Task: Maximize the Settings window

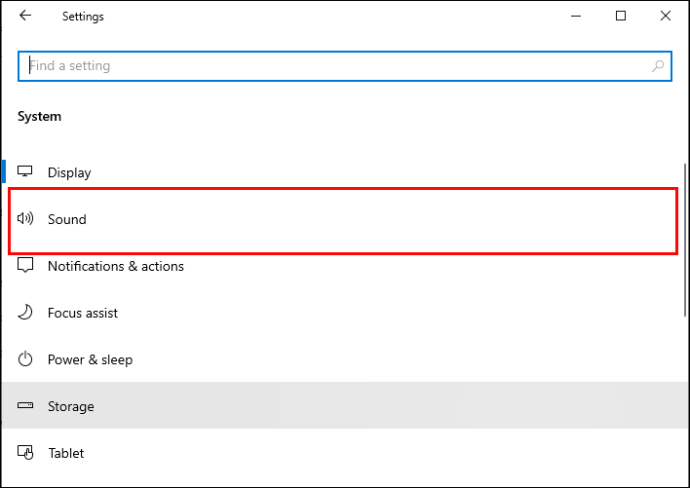Action: 621,16
